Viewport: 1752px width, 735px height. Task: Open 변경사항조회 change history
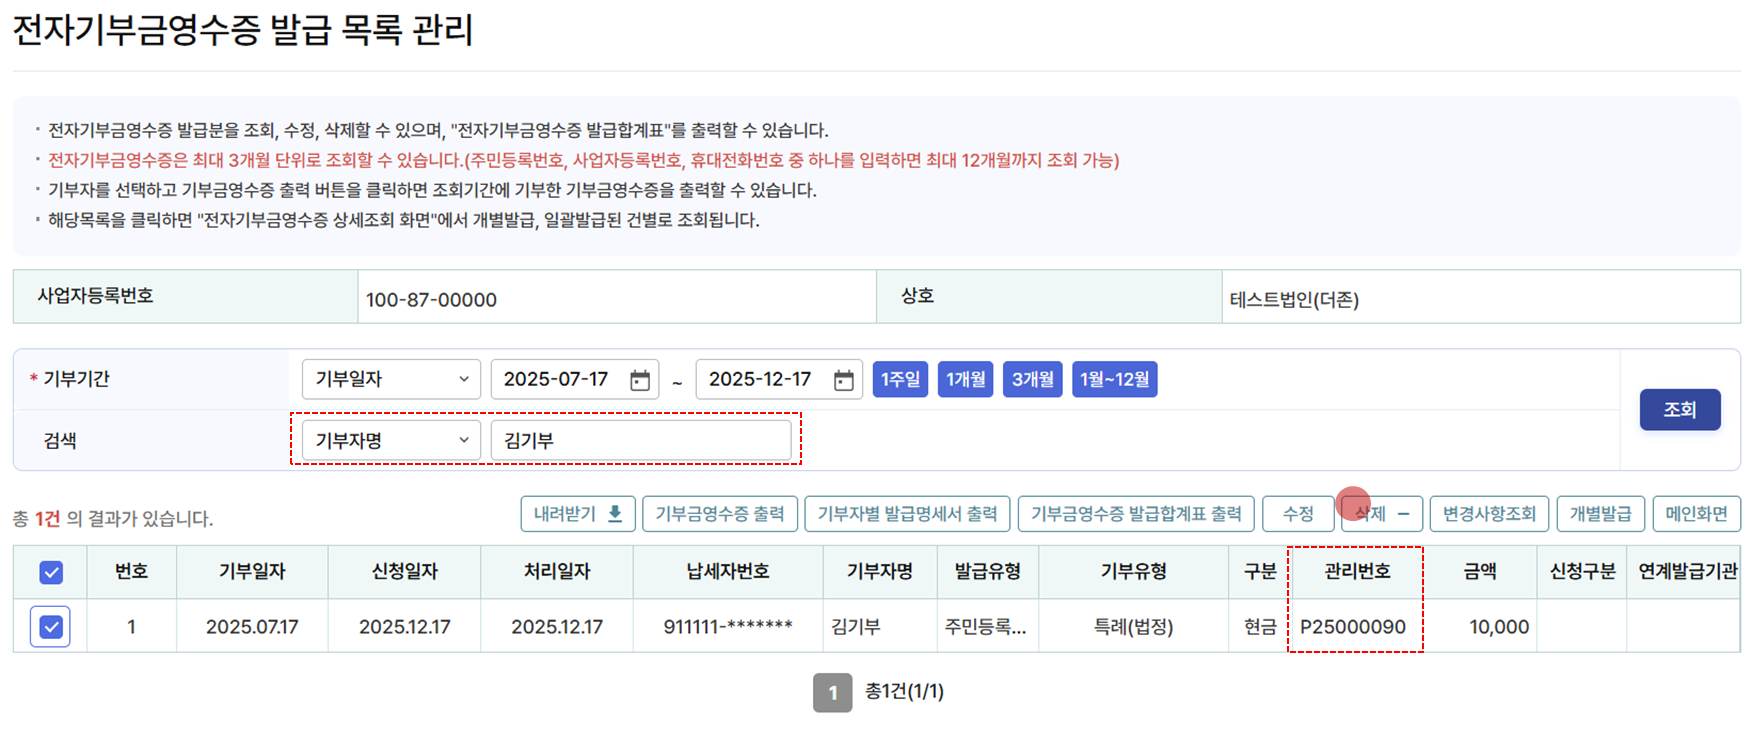pos(1489,514)
